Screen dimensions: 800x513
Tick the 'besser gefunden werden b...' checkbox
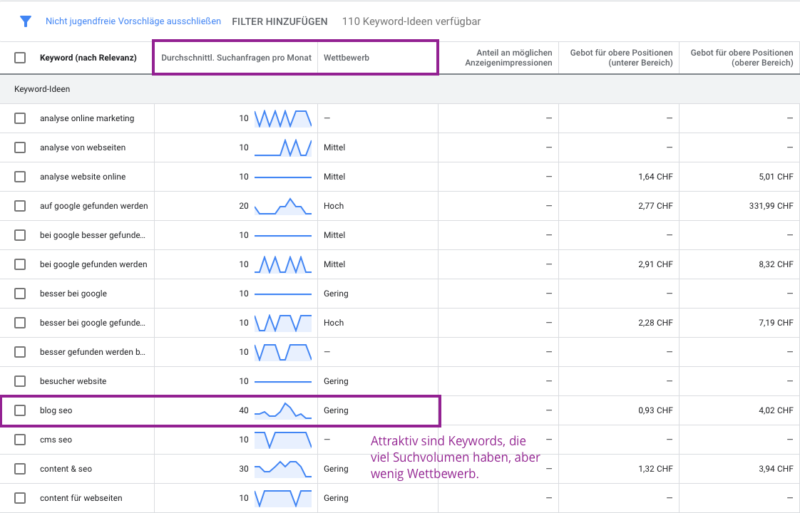20,352
